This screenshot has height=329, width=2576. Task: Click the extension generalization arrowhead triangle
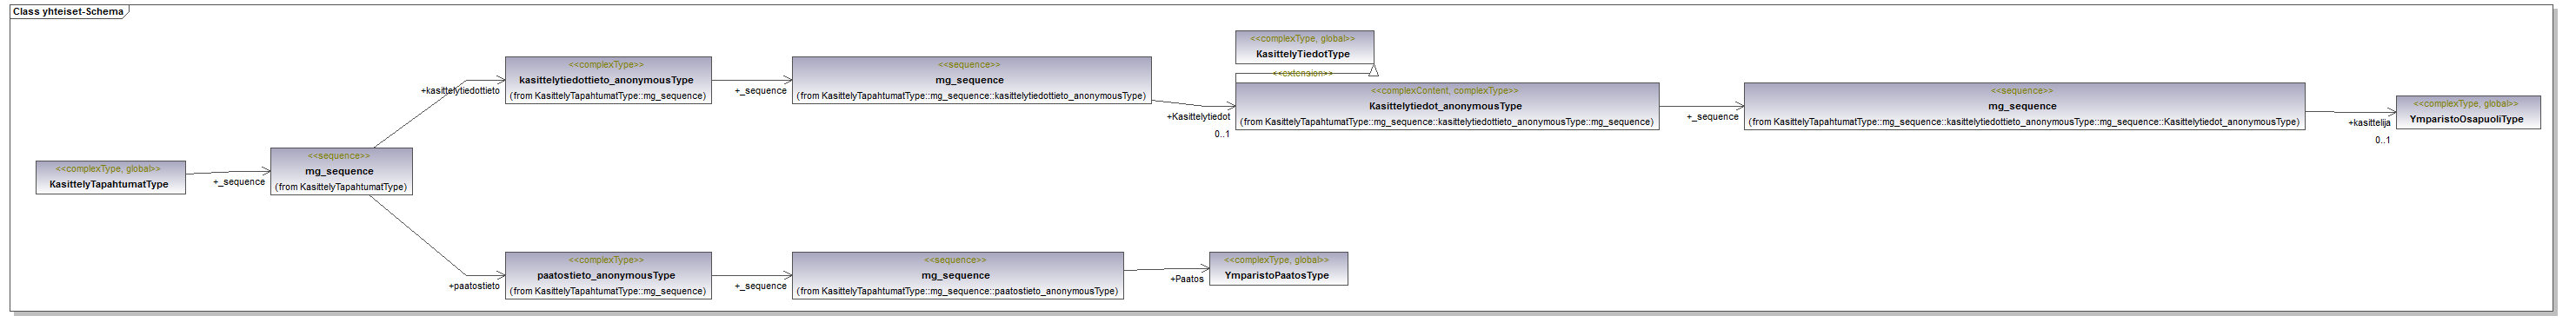coord(1373,70)
